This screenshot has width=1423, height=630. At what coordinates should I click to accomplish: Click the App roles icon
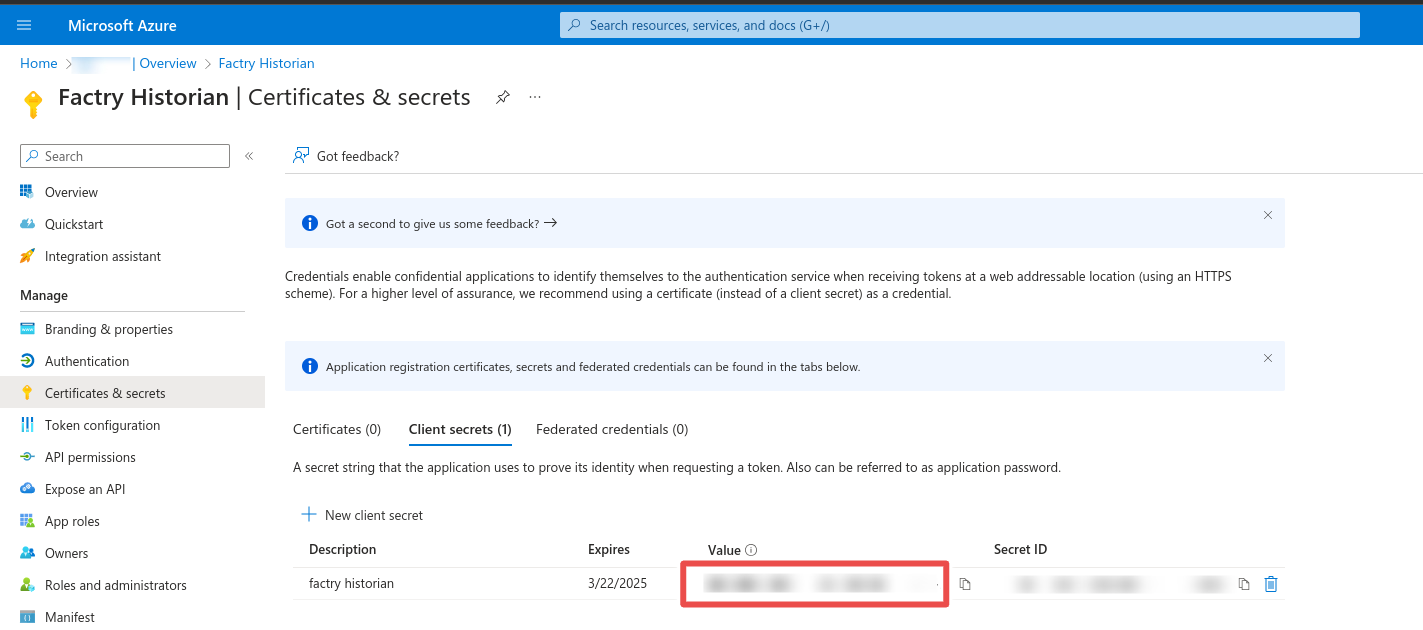[27, 521]
